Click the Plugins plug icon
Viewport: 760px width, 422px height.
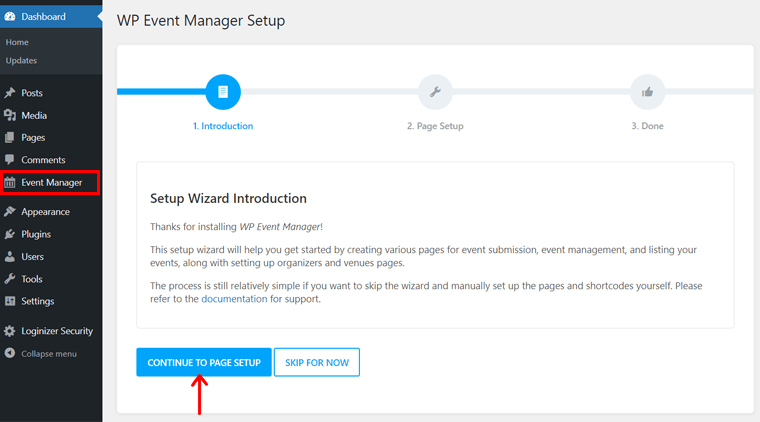pyautogui.click(x=10, y=234)
